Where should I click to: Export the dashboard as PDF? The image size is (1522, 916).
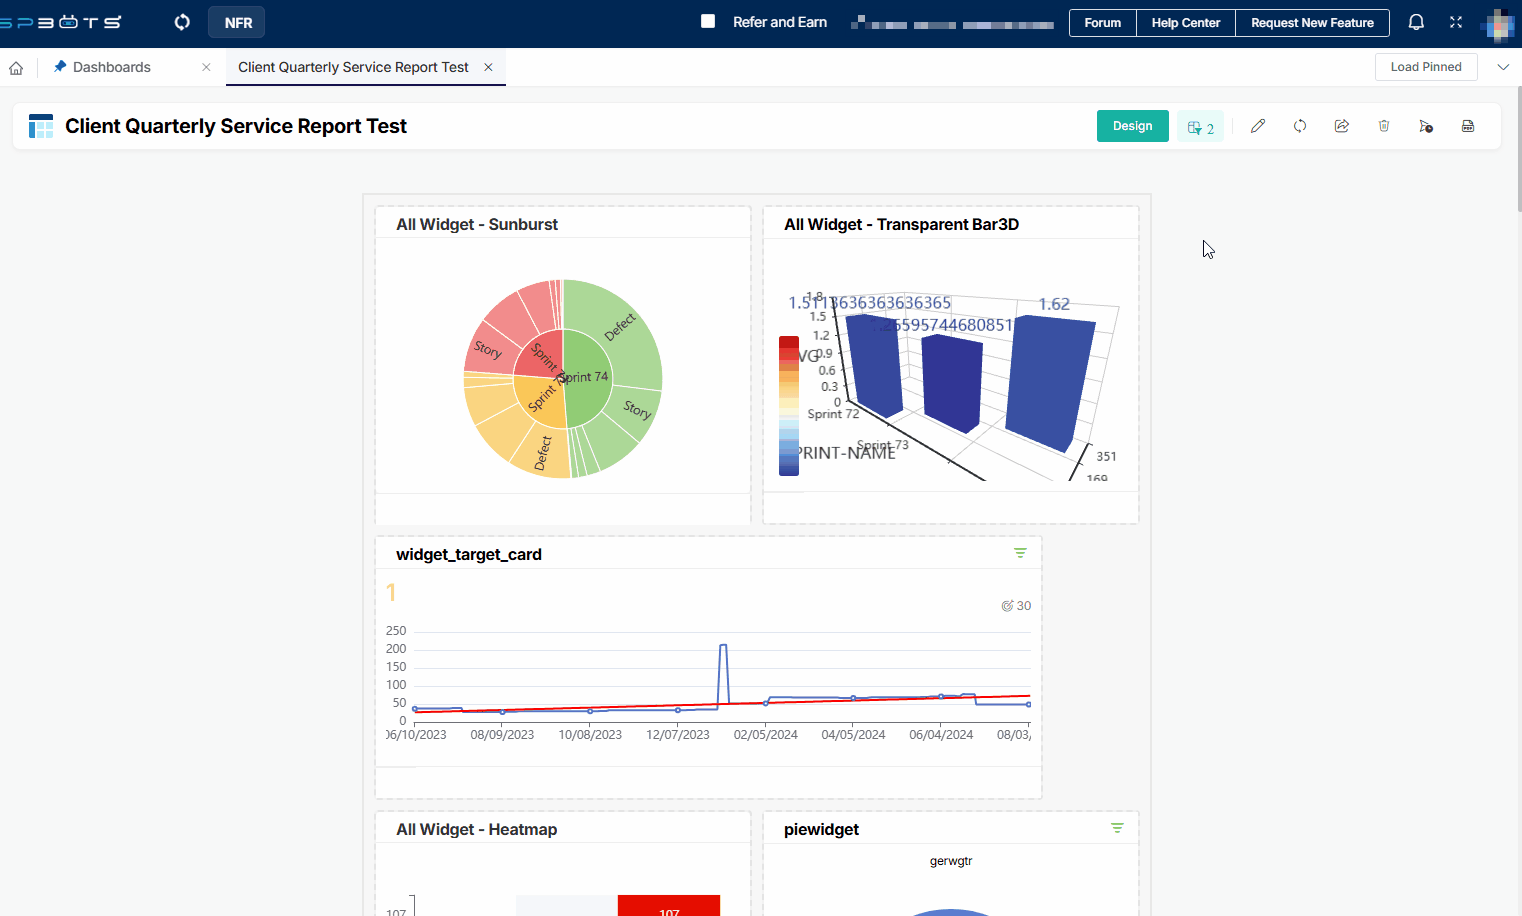point(1468,125)
